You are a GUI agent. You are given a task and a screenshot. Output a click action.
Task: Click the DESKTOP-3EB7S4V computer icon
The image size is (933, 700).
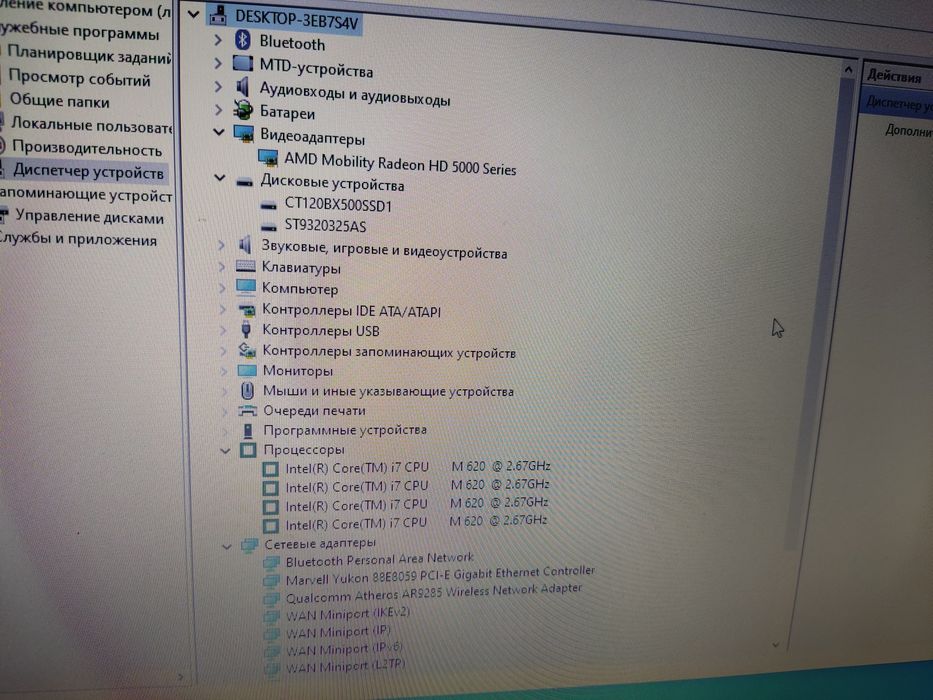pos(218,15)
